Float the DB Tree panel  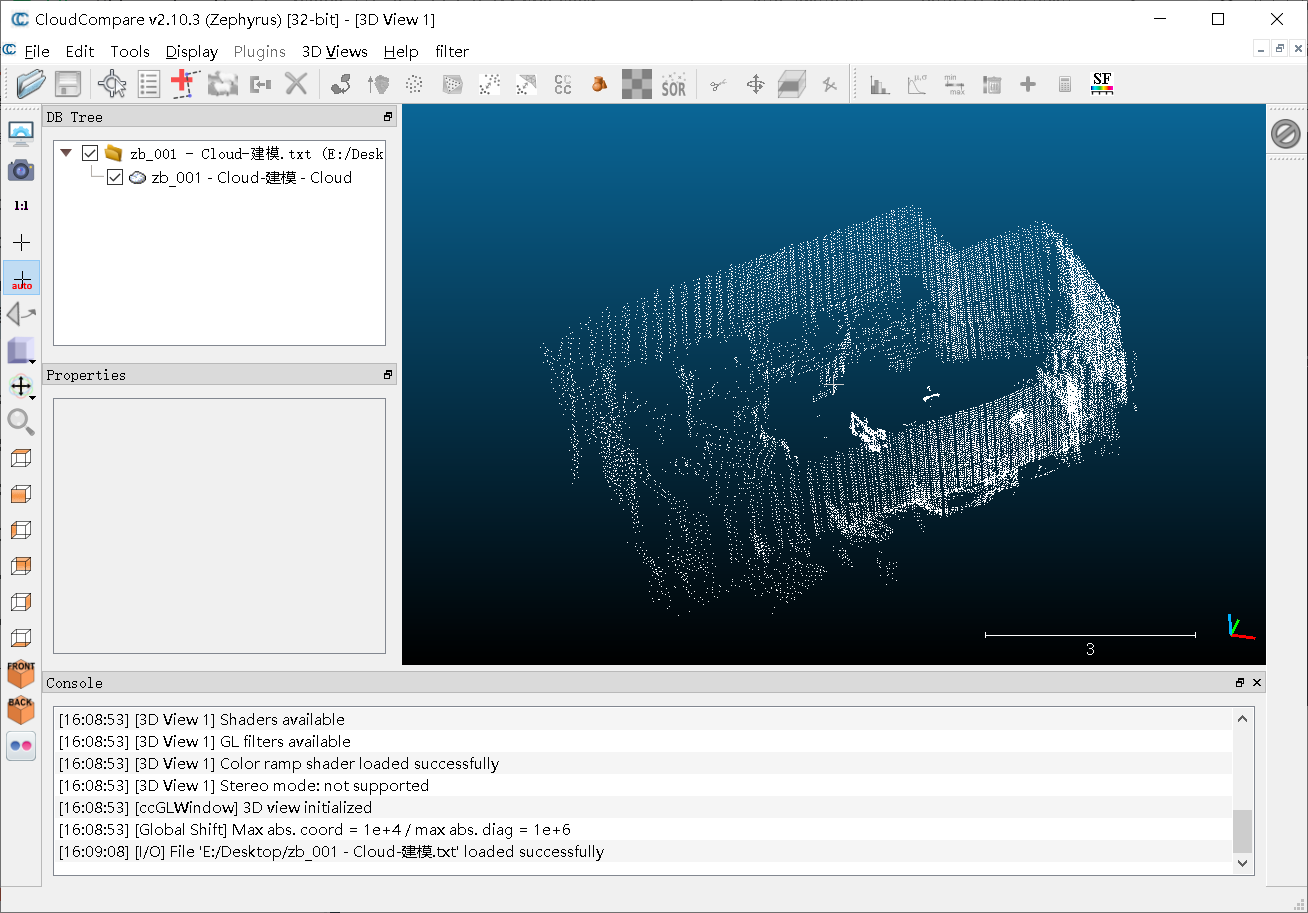pyautogui.click(x=388, y=117)
